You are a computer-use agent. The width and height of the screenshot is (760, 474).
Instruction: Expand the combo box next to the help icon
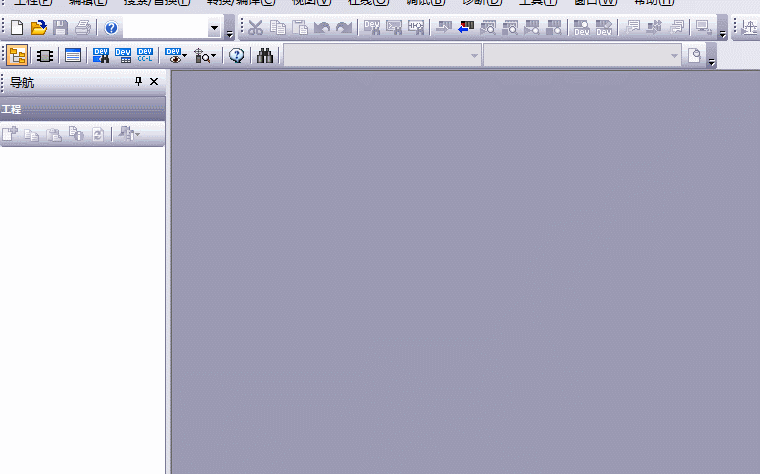click(214, 29)
